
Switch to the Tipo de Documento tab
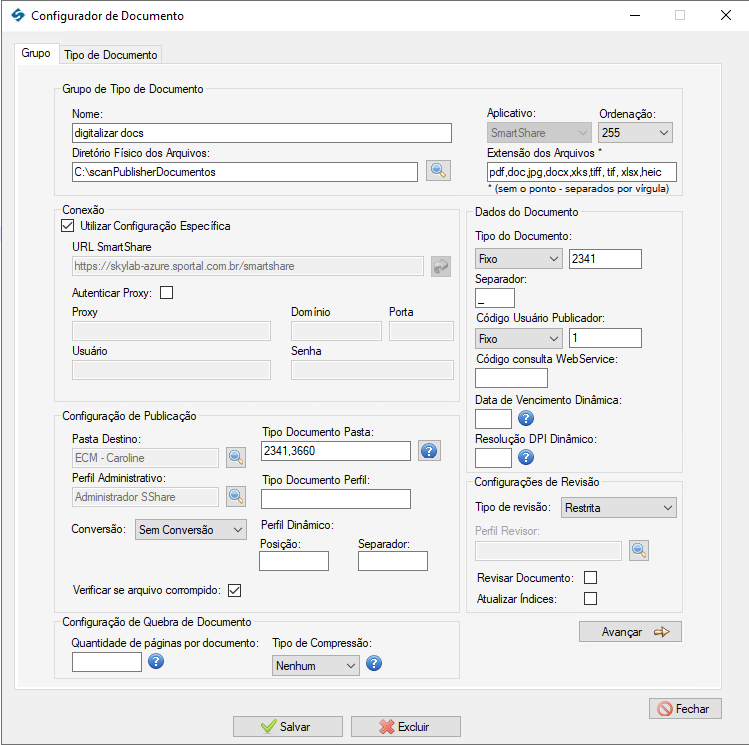[x=110, y=54]
